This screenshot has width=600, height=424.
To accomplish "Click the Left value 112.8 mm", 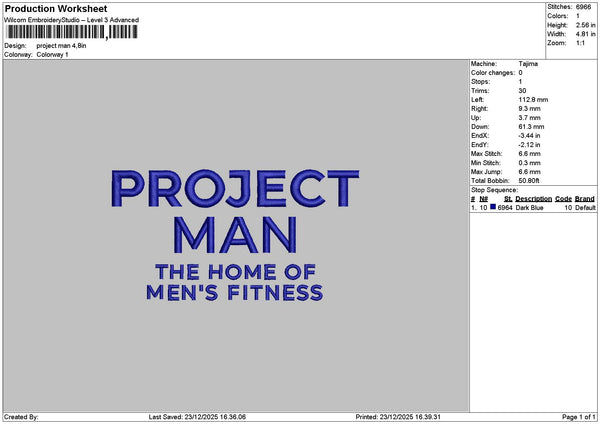I will click(x=533, y=99).
